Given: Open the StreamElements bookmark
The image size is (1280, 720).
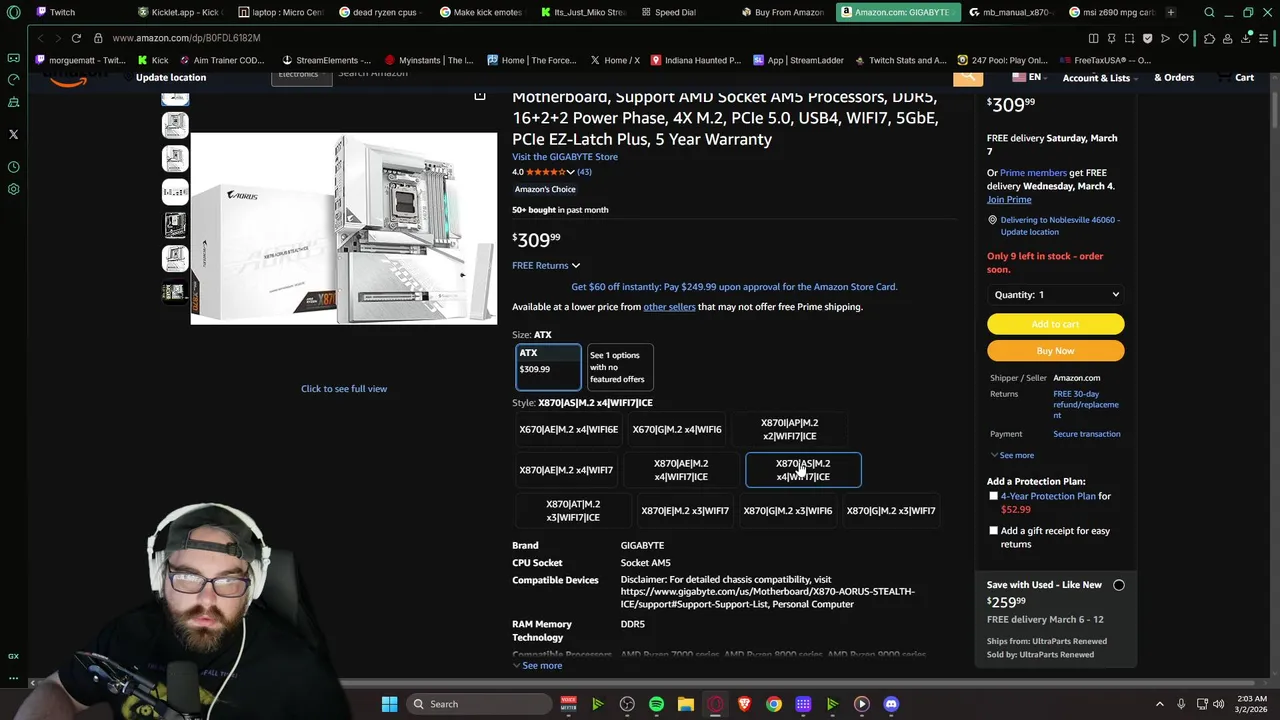Looking at the screenshot, I should 326,60.
